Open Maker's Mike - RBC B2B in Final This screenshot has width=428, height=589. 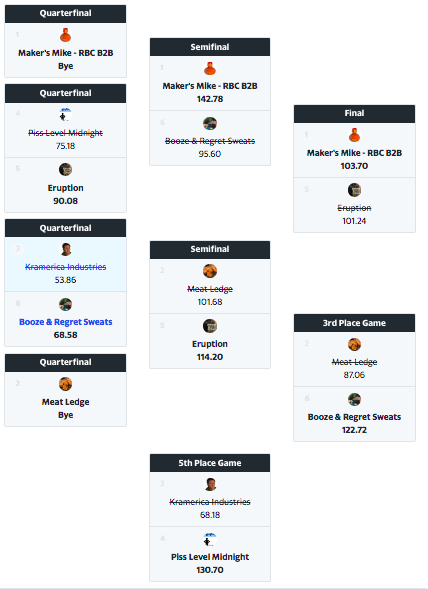(x=354, y=153)
